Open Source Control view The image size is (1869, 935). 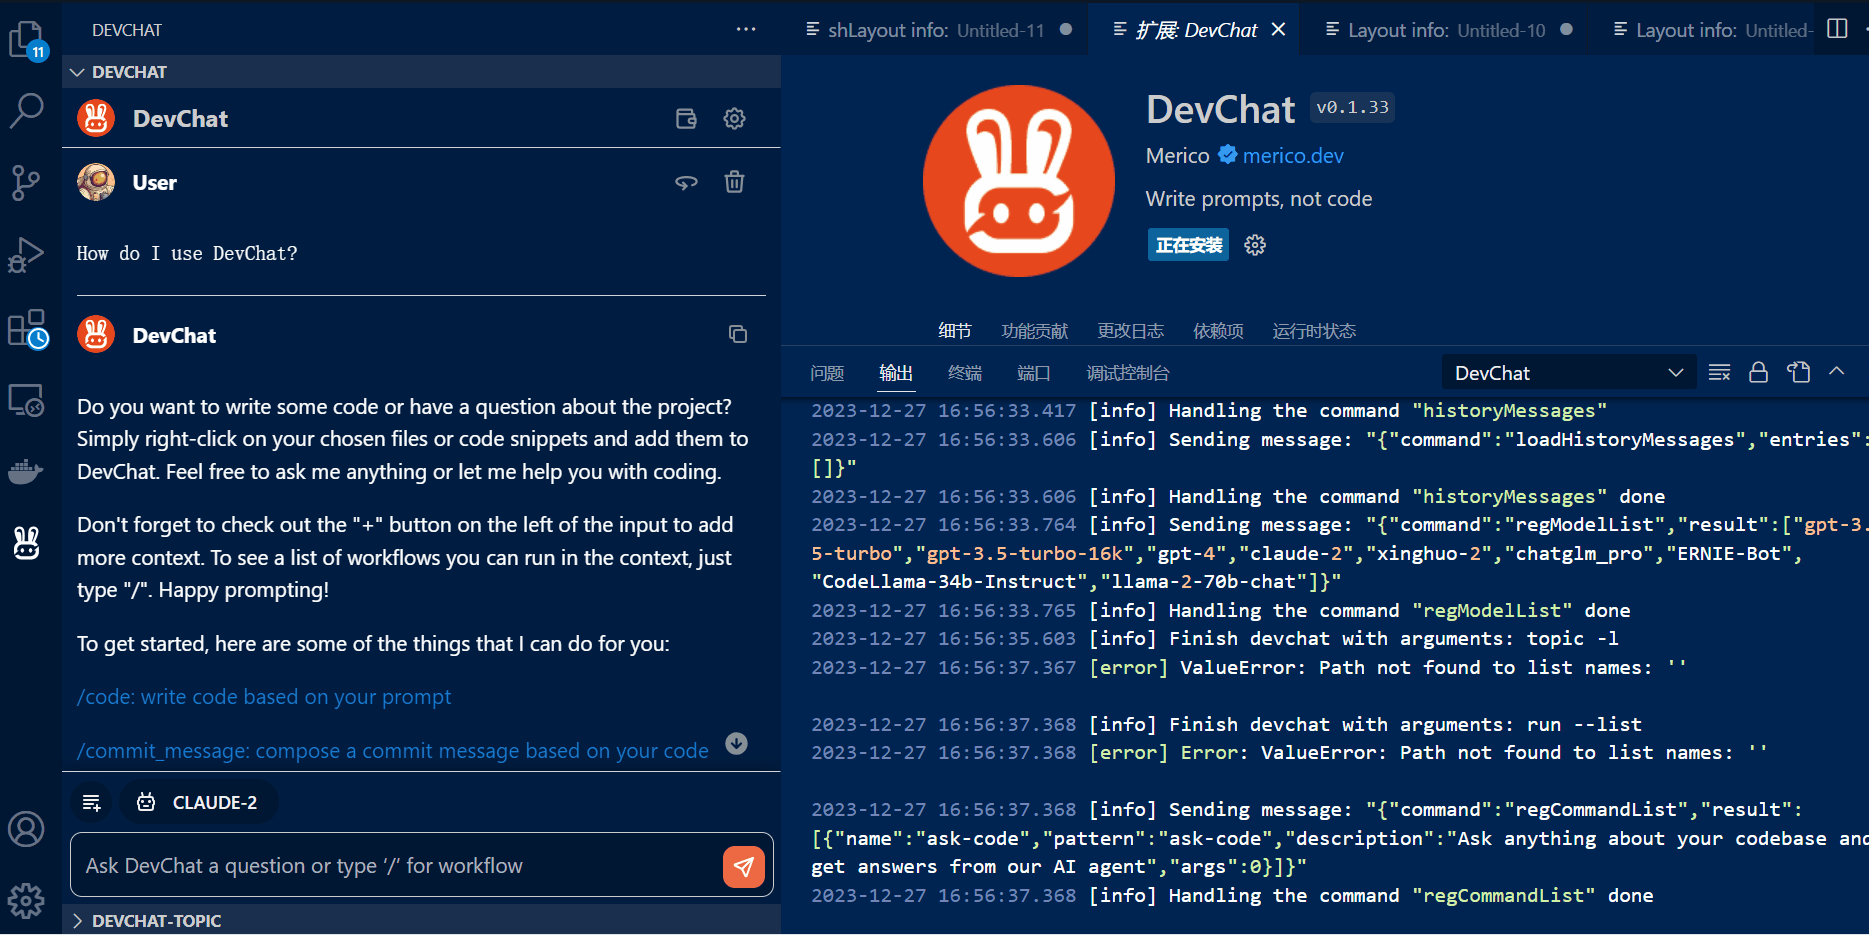[27, 183]
